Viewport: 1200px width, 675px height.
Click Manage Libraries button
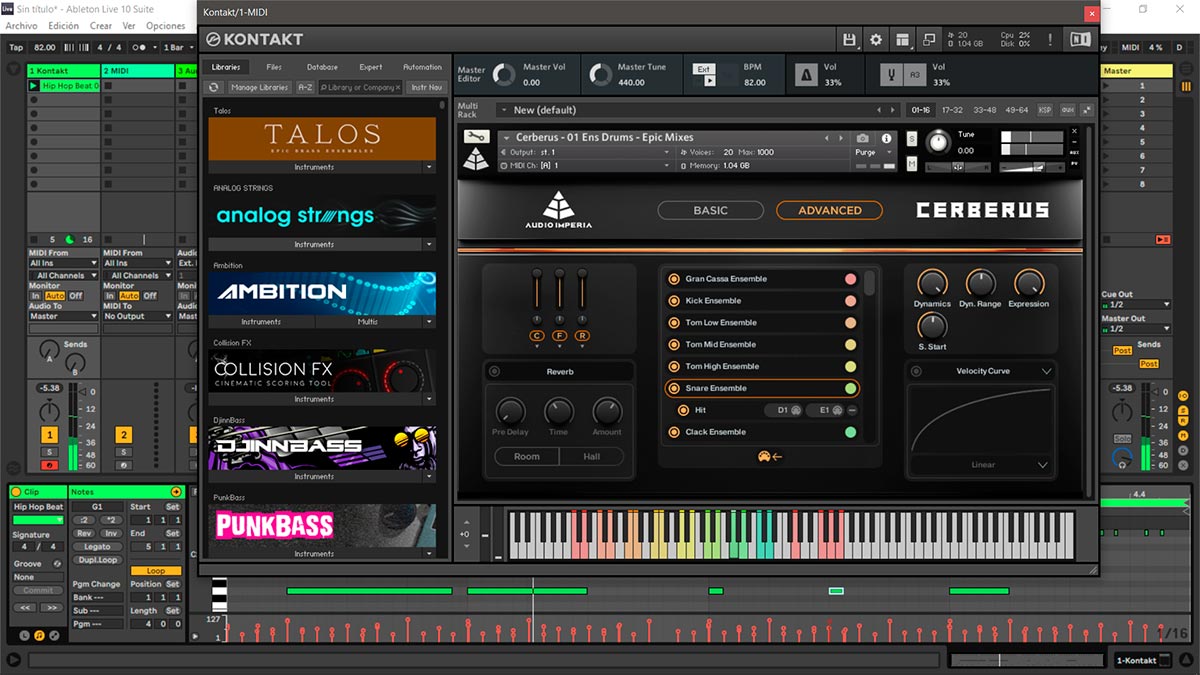pyautogui.click(x=259, y=88)
